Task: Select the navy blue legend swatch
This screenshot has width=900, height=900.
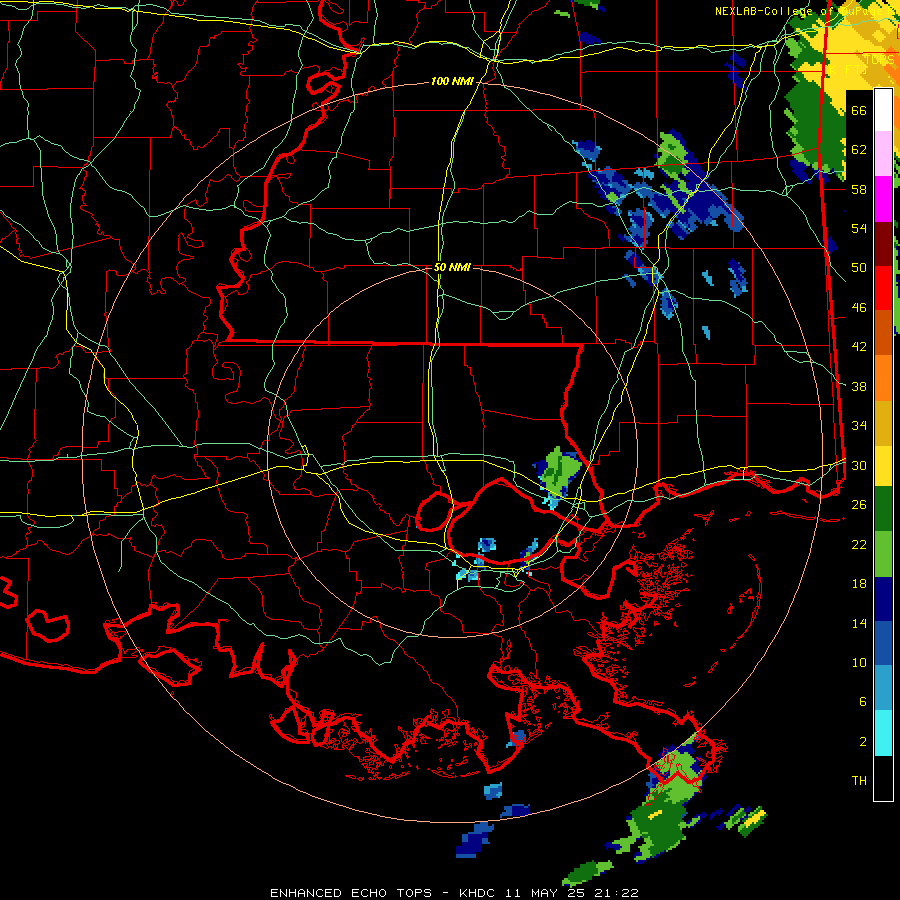Action: click(x=883, y=599)
